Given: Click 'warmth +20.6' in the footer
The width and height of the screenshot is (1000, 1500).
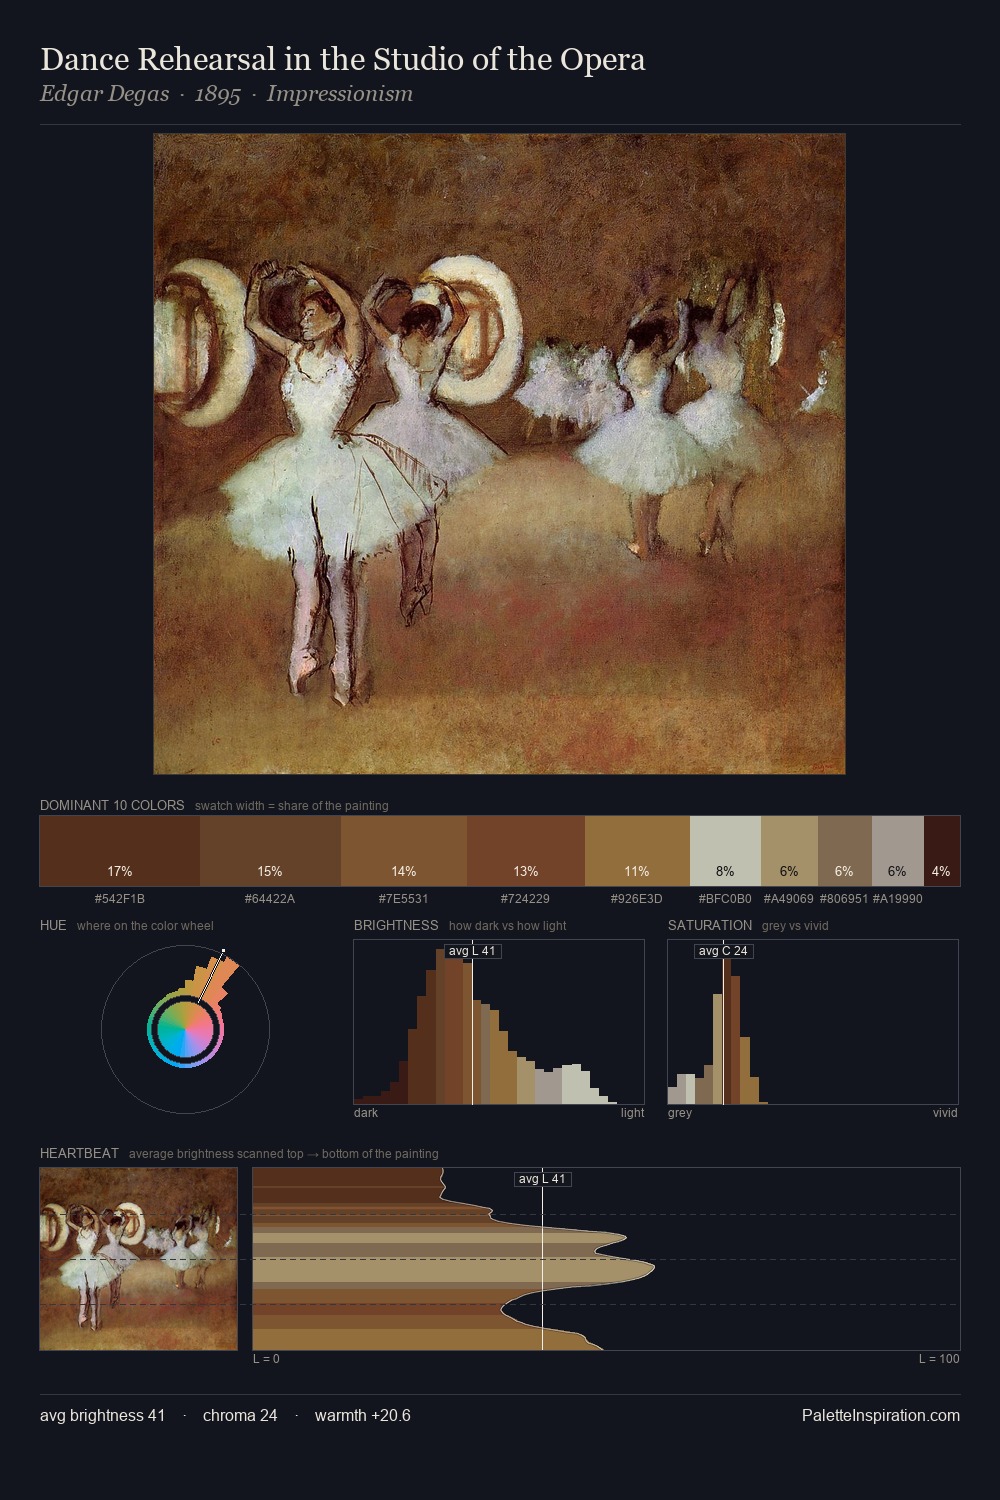Looking at the screenshot, I should pos(363,1416).
